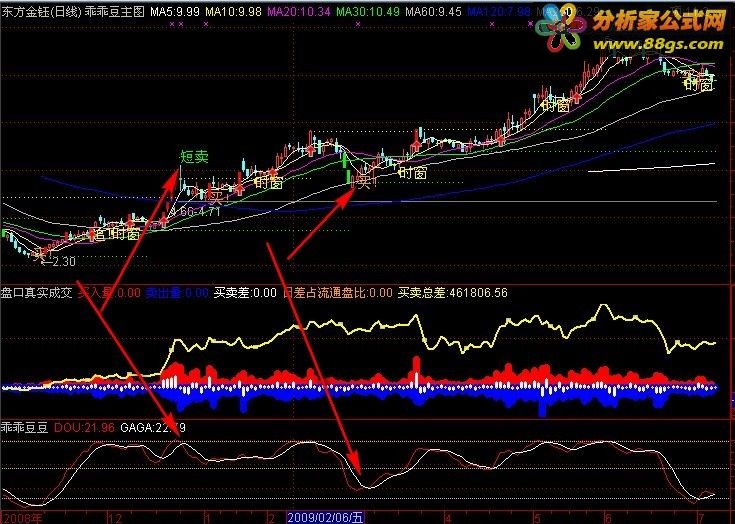Click the red 买入量:0.00 readout
Screen dimensions: 735x524
pyautogui.click(x=109, y=293)
